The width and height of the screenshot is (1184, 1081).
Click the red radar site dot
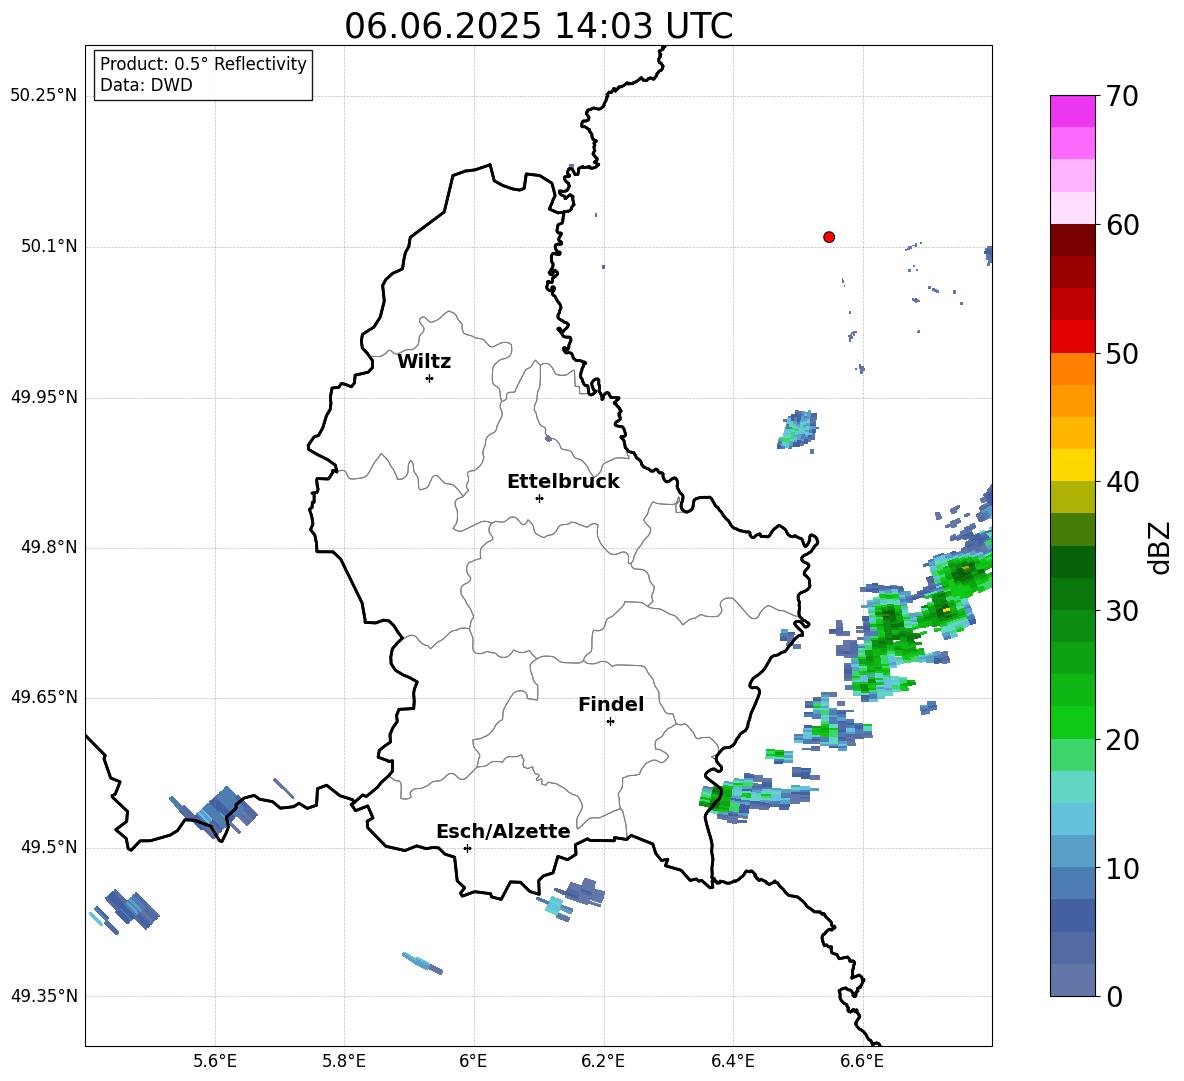click(x=829, y=237)
